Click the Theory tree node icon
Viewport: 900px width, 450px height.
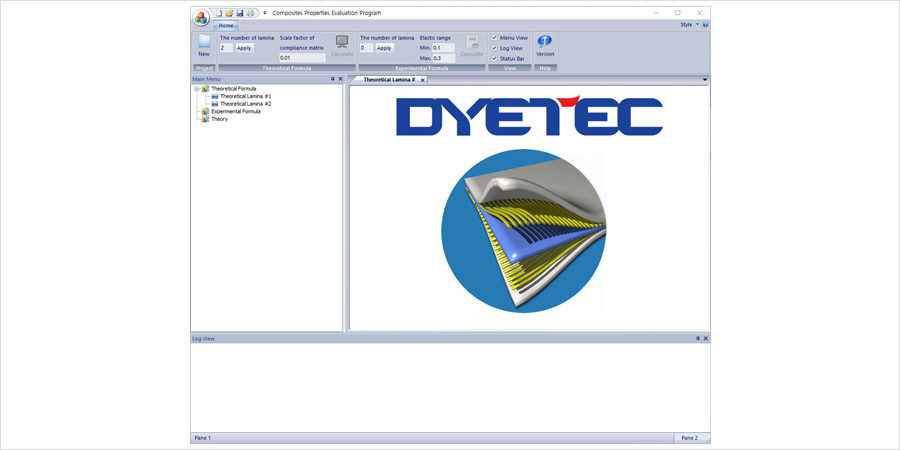(205, 119)
